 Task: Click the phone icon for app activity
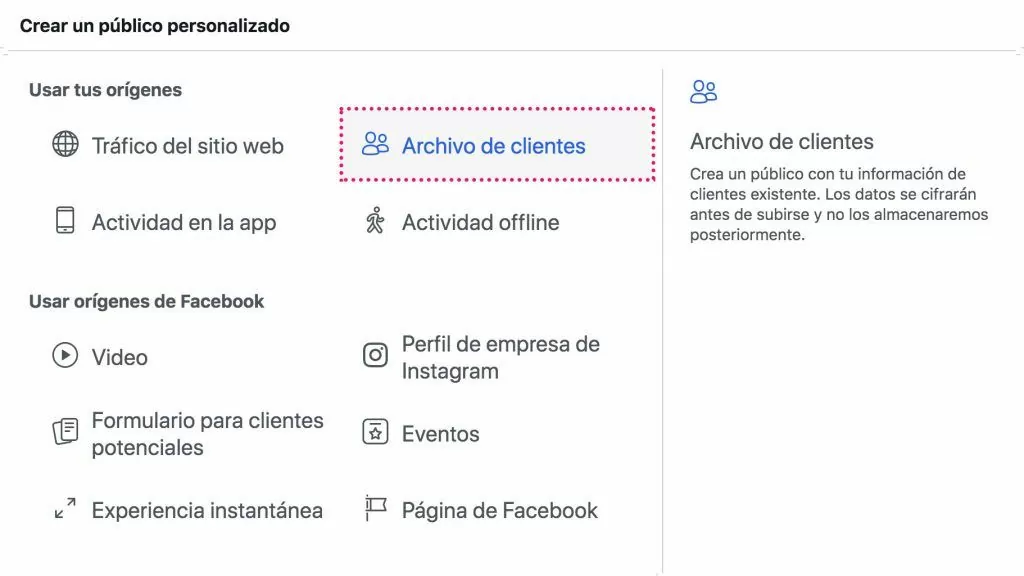pos(65,221)
